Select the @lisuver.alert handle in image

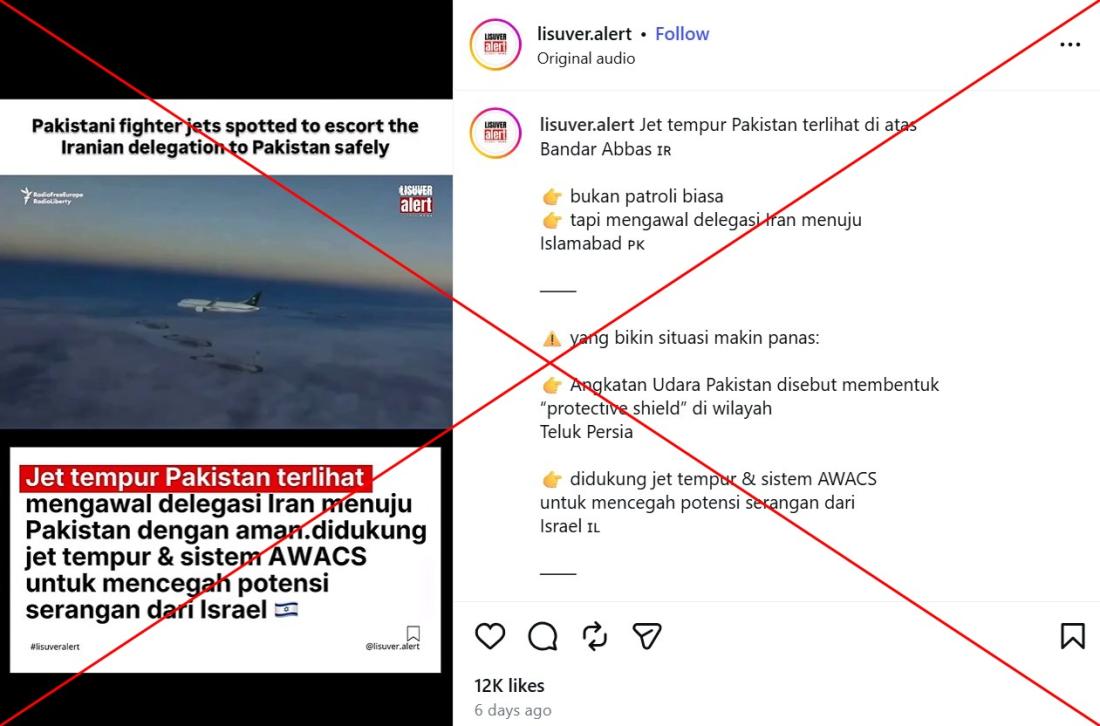[392, 646]
